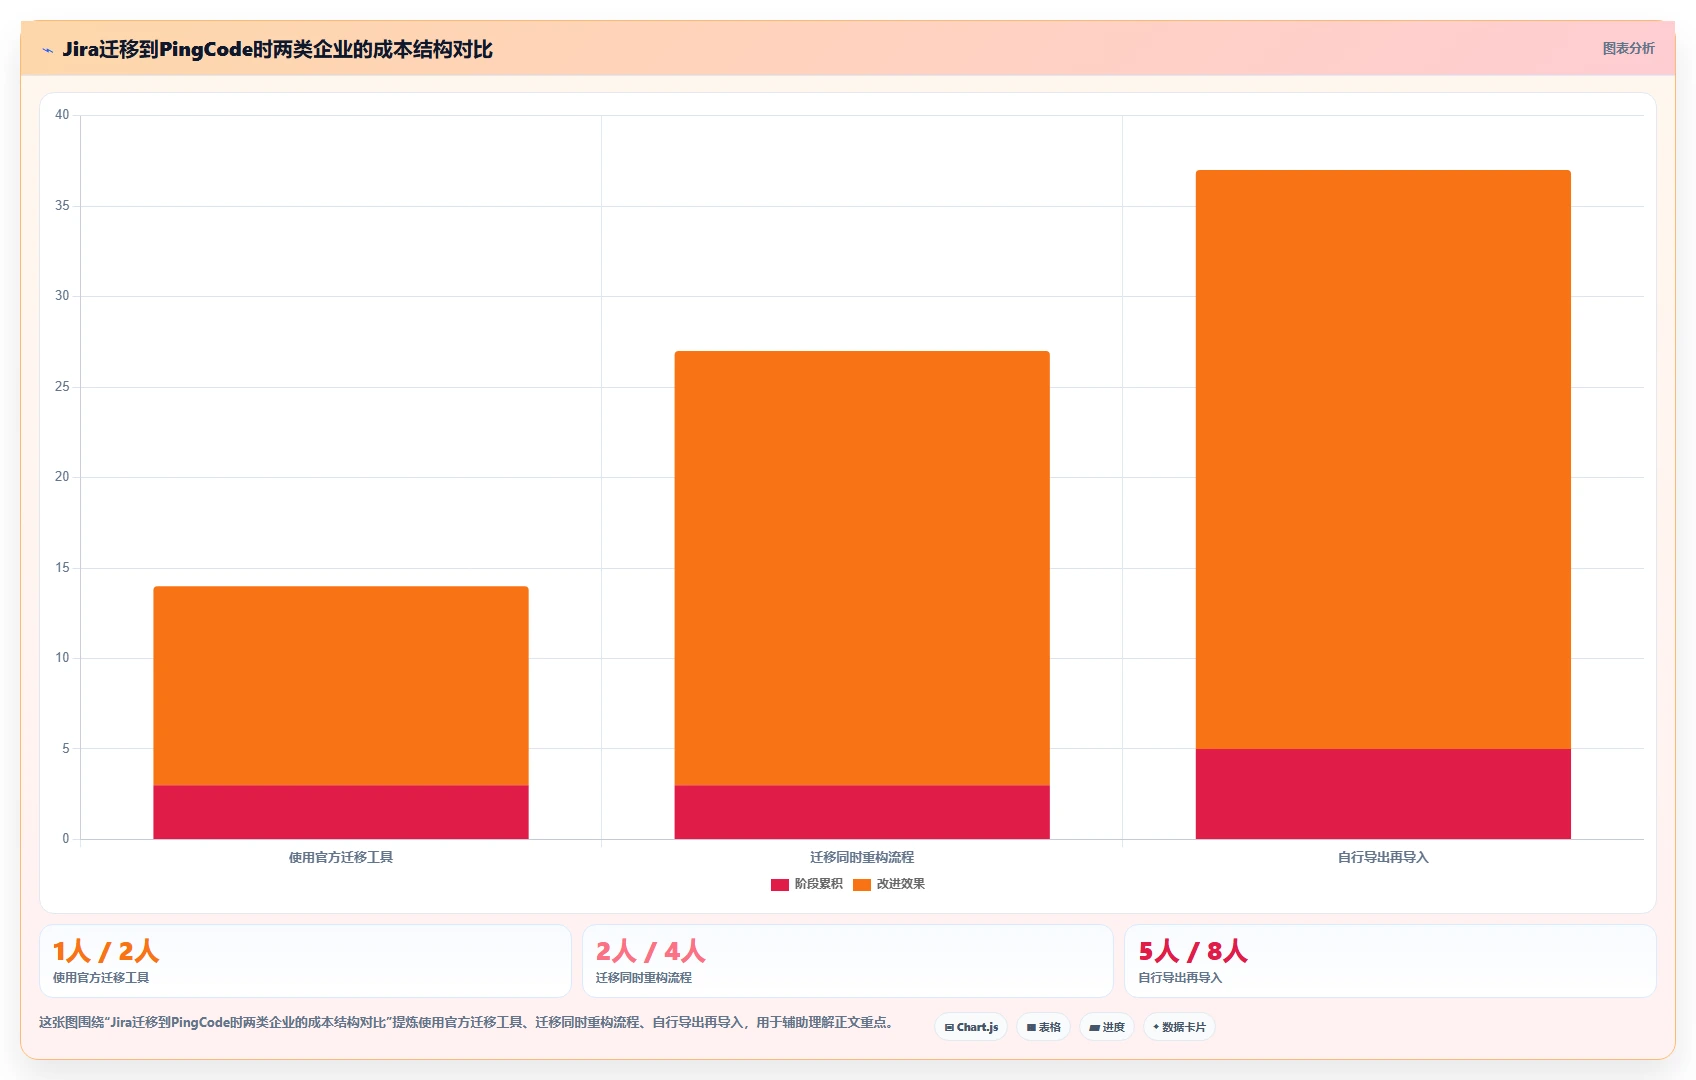Click the y-axis value 25
The image size is (1696, 1080).
point(62,387)
